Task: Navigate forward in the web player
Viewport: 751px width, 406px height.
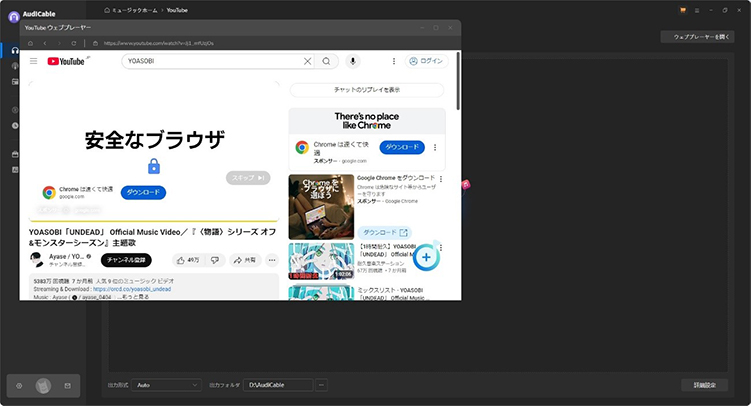Action: pyautogui.click(x=59, y=43)
